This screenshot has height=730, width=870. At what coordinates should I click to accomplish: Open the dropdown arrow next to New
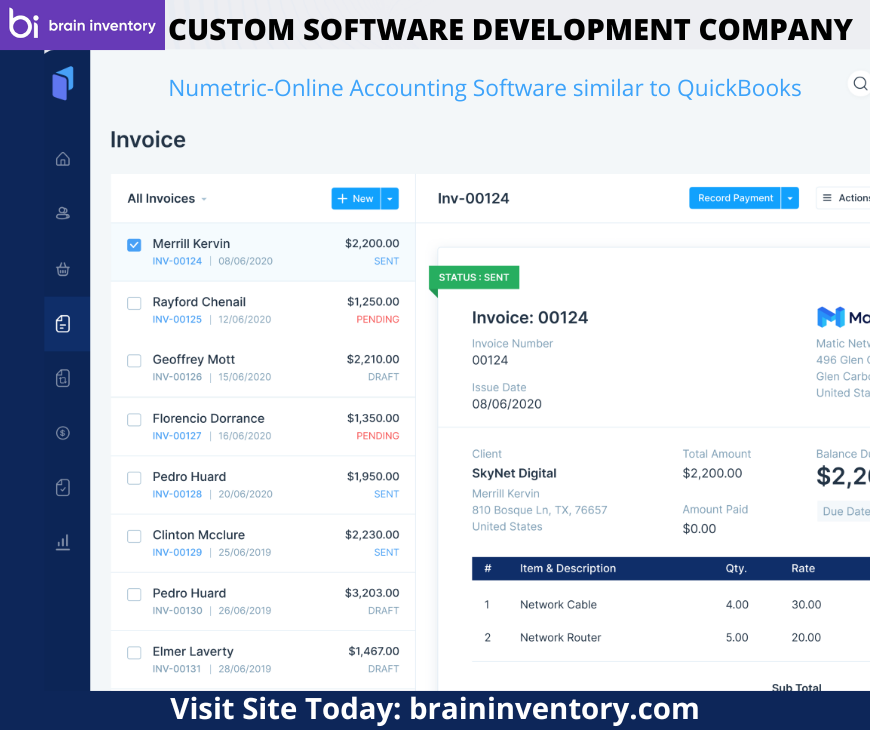[x=390, y=199]
